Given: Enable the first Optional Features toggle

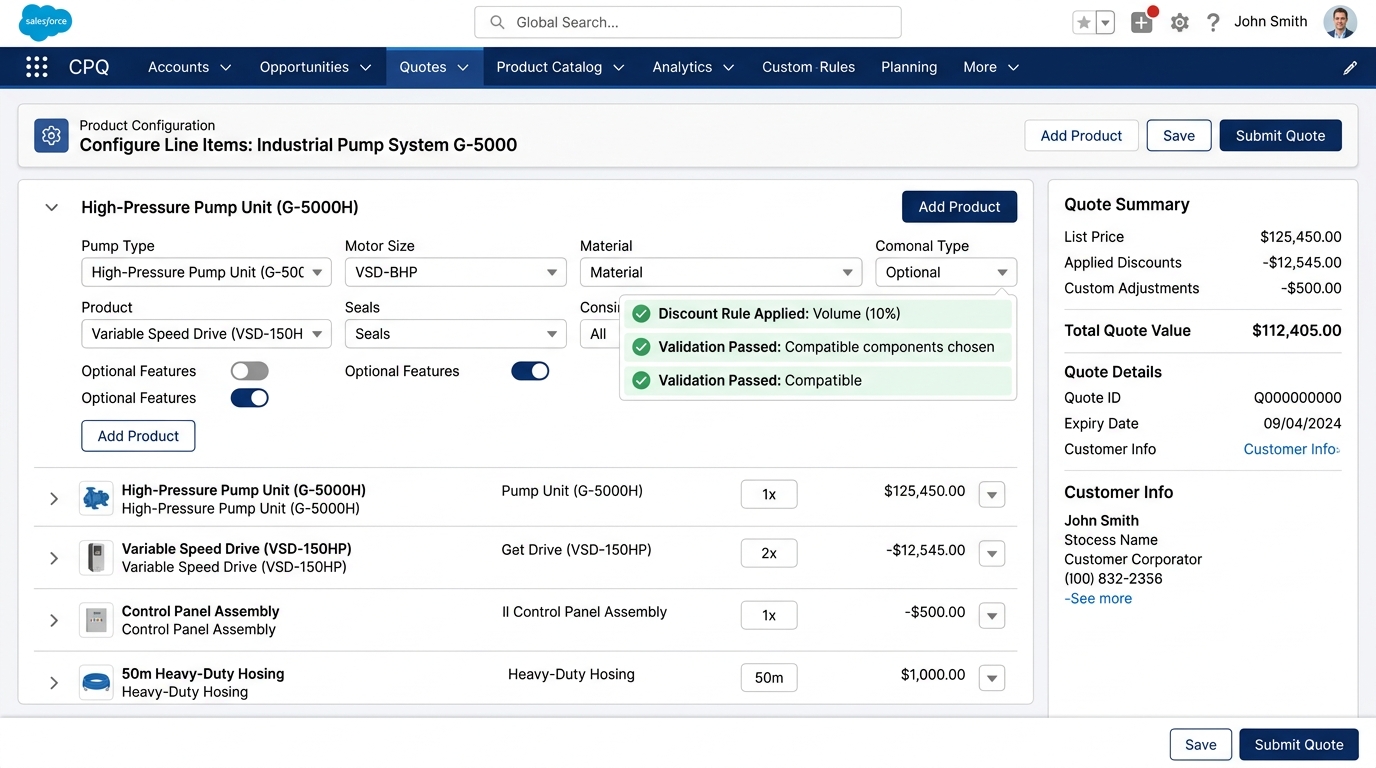Looking at the screenshot, I should [x=249, y=370].
